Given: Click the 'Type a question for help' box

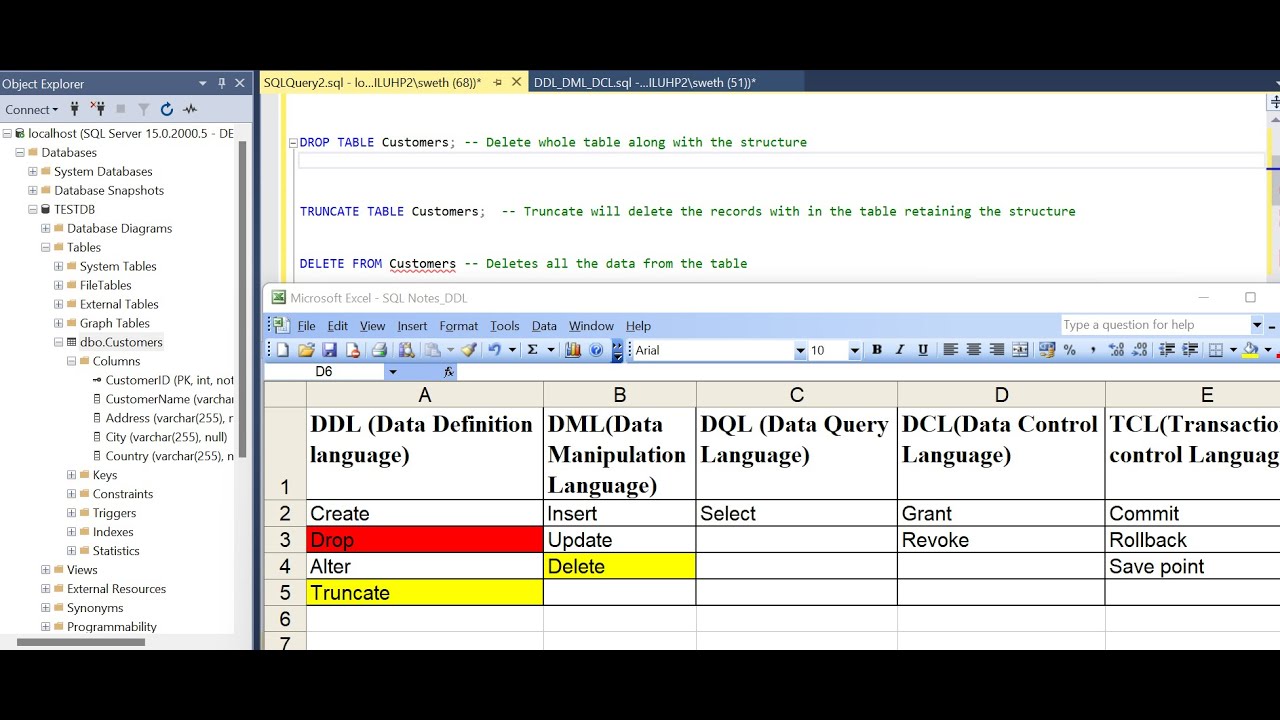Looking at the screenshot, I should (x=1155, y=325).
